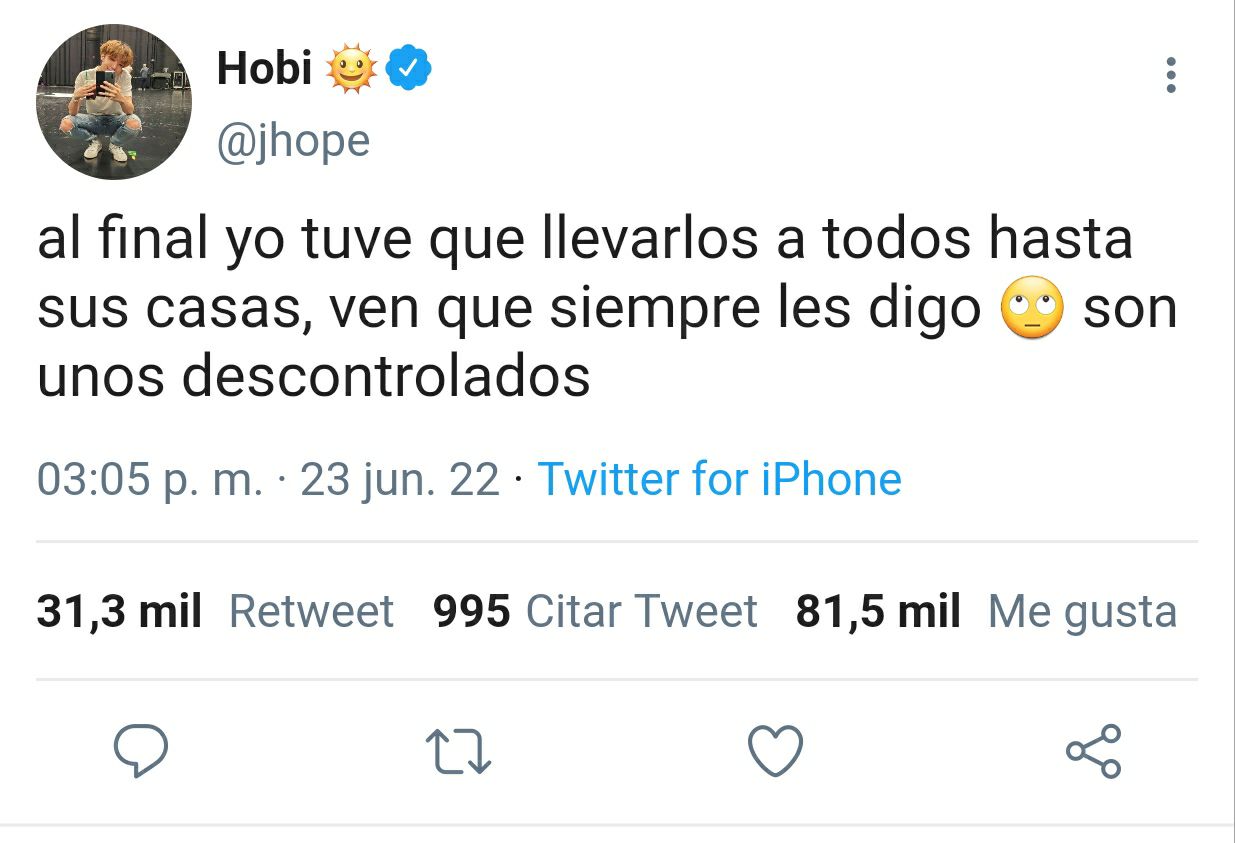The image size is (1235, 843).
Task: Click the 23 jun. 22 date
Action: (x=400, y=480)
